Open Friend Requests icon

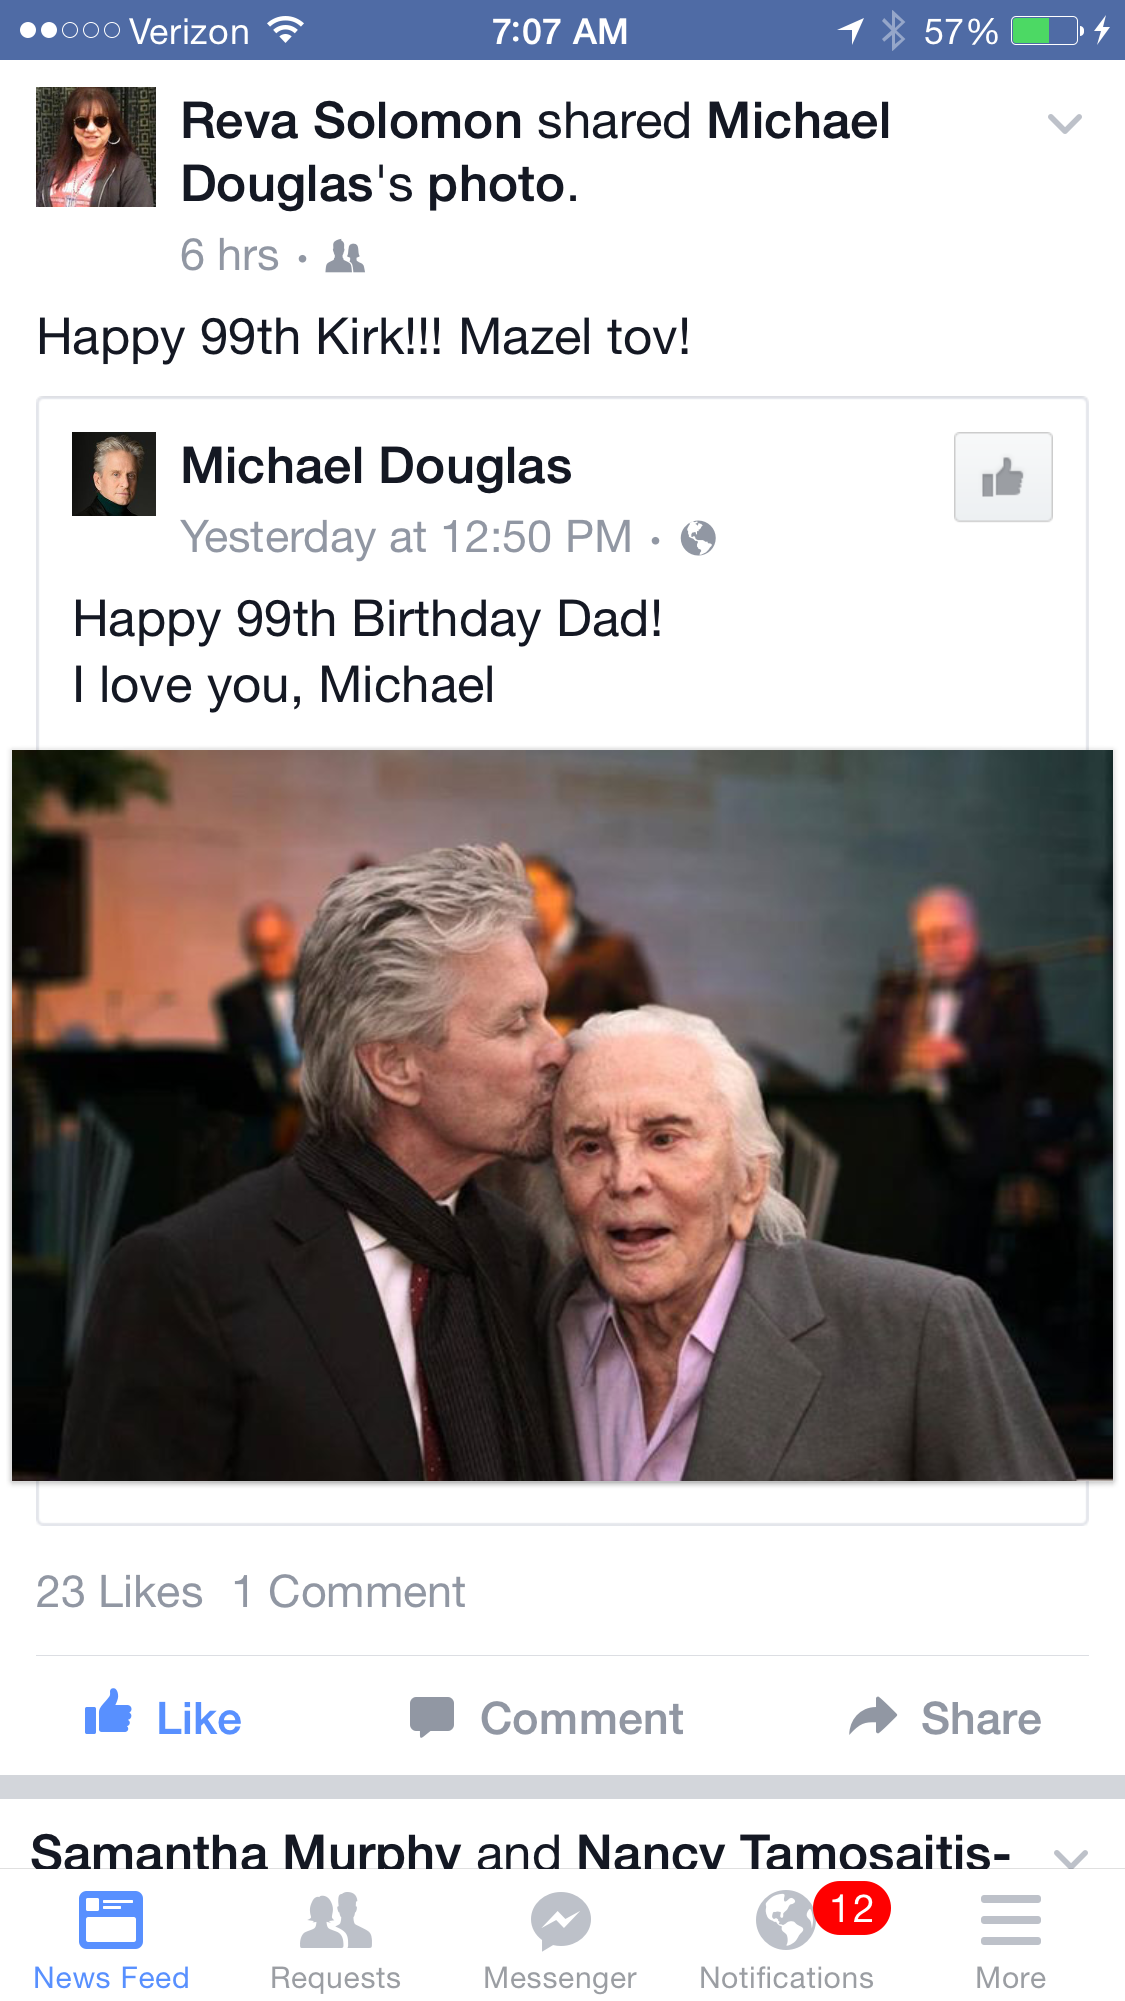click(336, 1922)
